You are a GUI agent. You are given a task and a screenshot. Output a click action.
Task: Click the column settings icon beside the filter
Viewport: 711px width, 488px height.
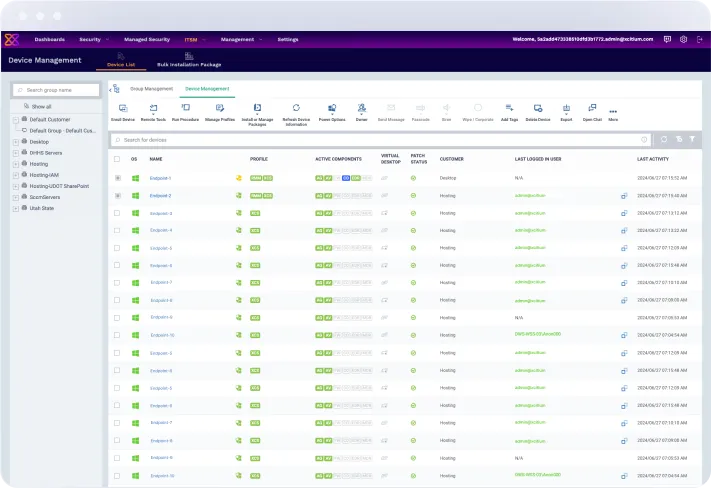679,139
